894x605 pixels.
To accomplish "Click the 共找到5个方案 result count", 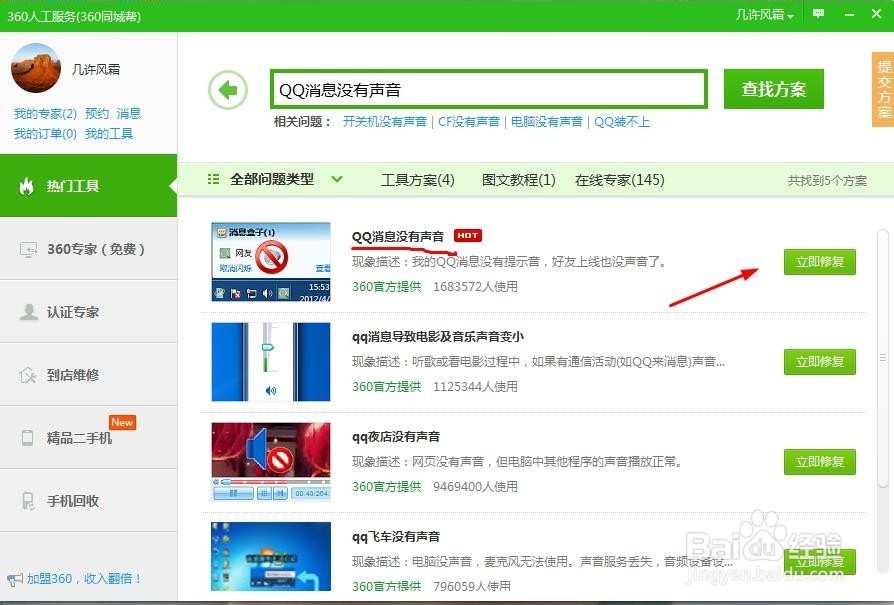I will point(827,181).
